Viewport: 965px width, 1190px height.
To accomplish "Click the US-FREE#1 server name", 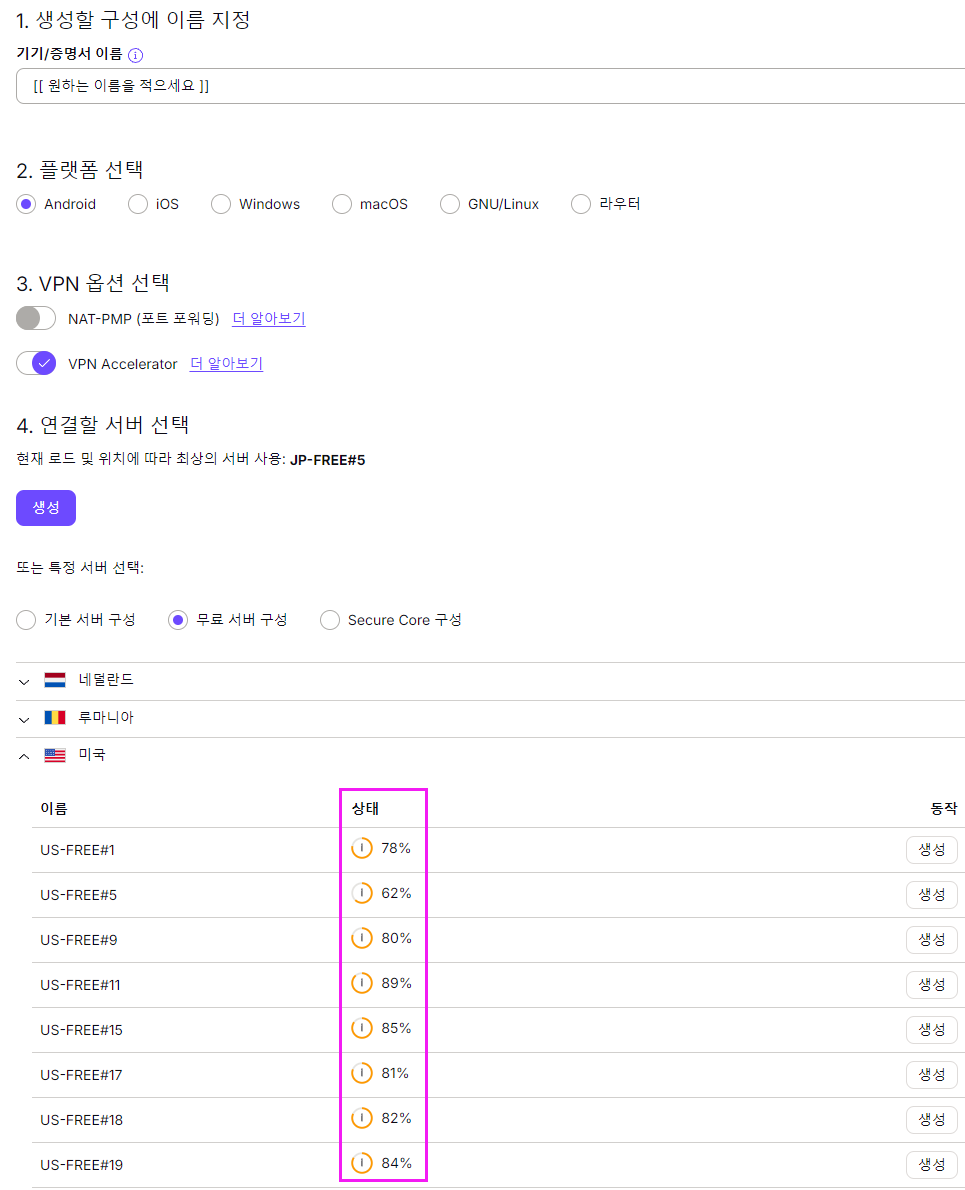I will click(77, 850).
